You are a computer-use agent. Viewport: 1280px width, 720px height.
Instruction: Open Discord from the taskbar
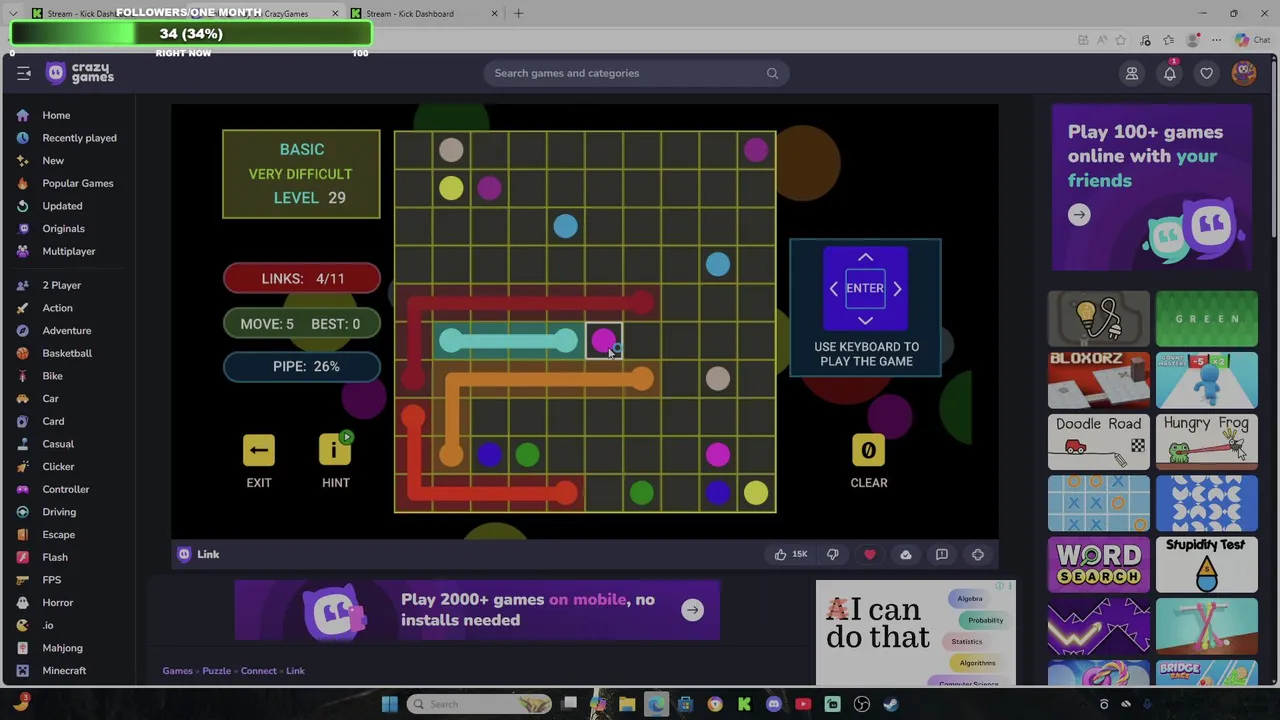(x=773, y=704)
